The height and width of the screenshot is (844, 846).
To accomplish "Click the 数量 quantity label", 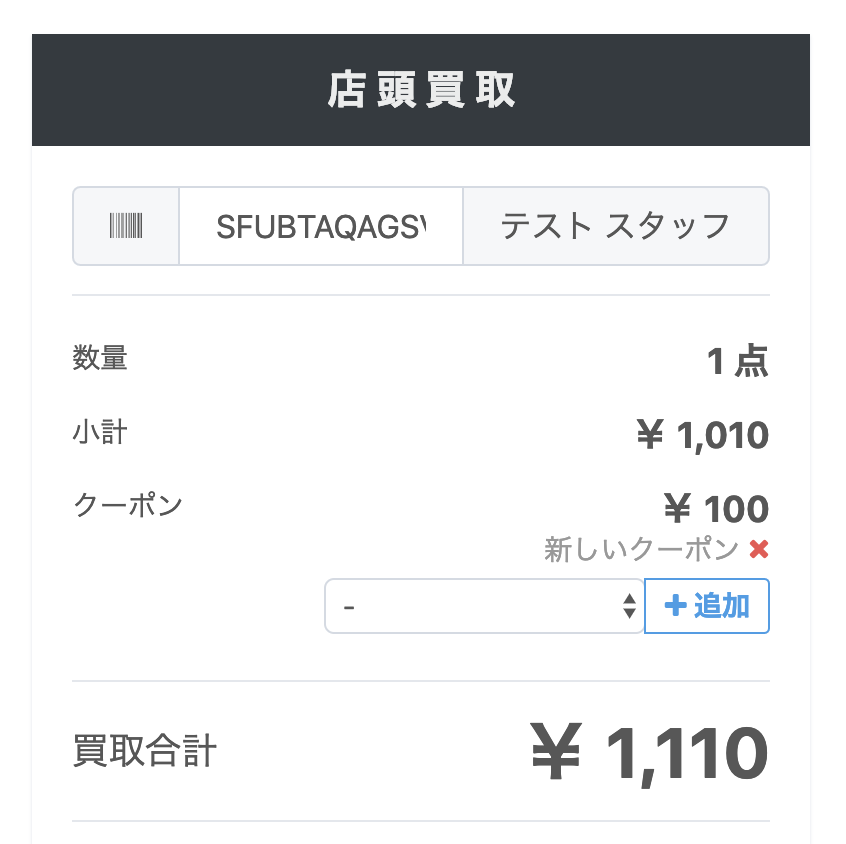I will [100, 358].
